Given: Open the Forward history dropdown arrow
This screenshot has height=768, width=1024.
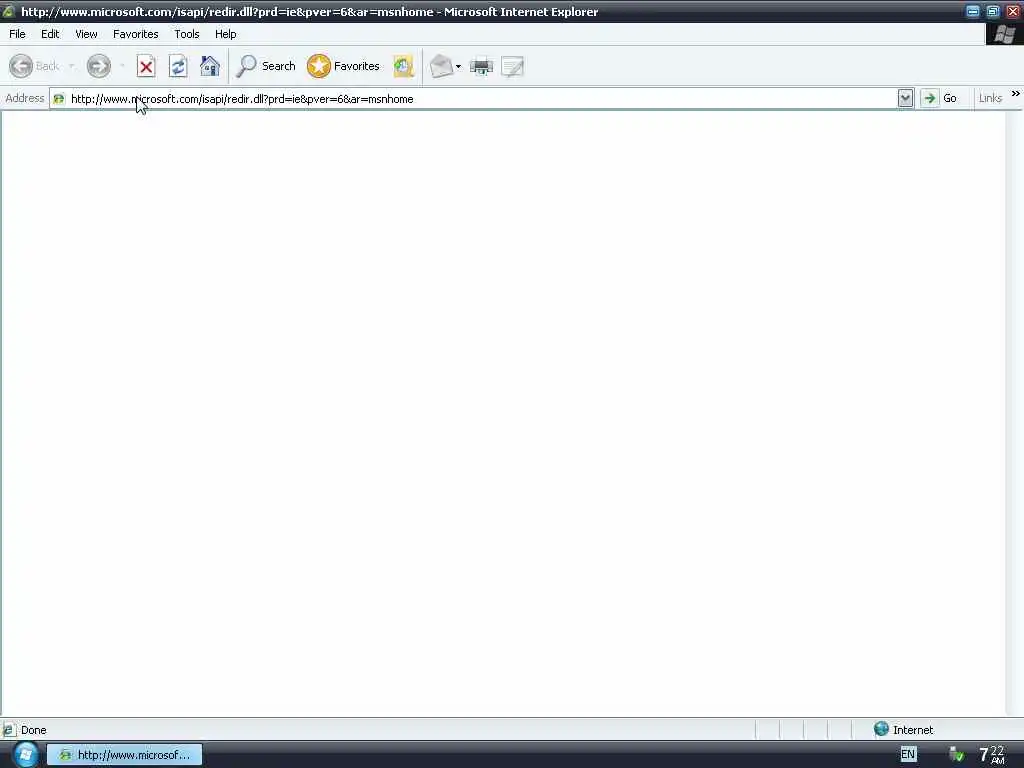Looking at the screenshot, I should [x=122, y=66].
